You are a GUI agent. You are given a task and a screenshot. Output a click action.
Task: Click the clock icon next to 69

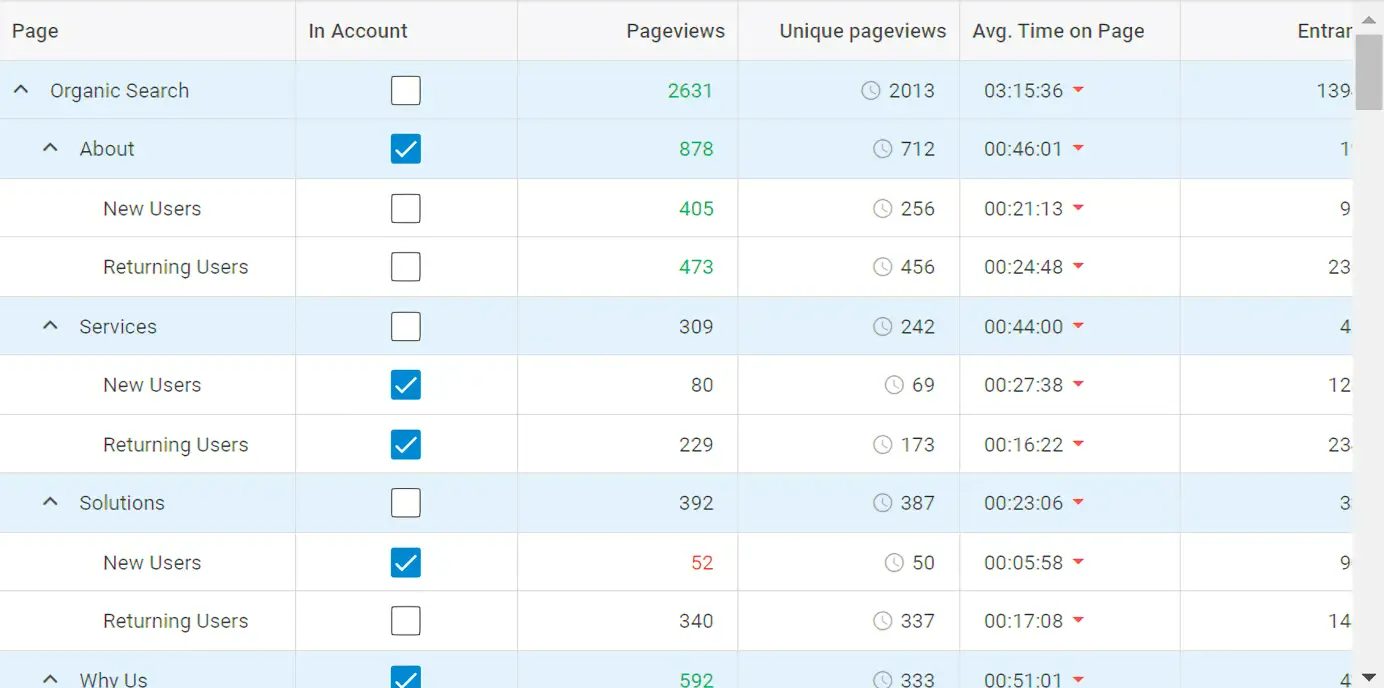[894, 385]
